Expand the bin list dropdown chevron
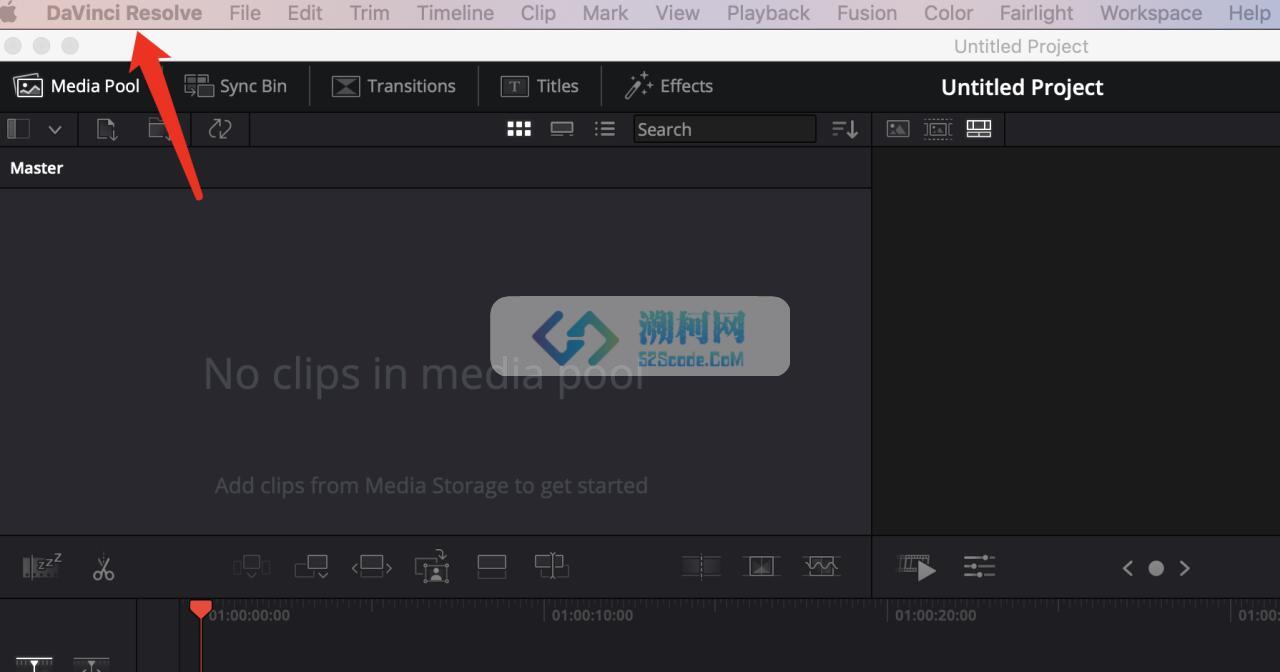This screenshot has width=1280, height=672. click(55, 130)
